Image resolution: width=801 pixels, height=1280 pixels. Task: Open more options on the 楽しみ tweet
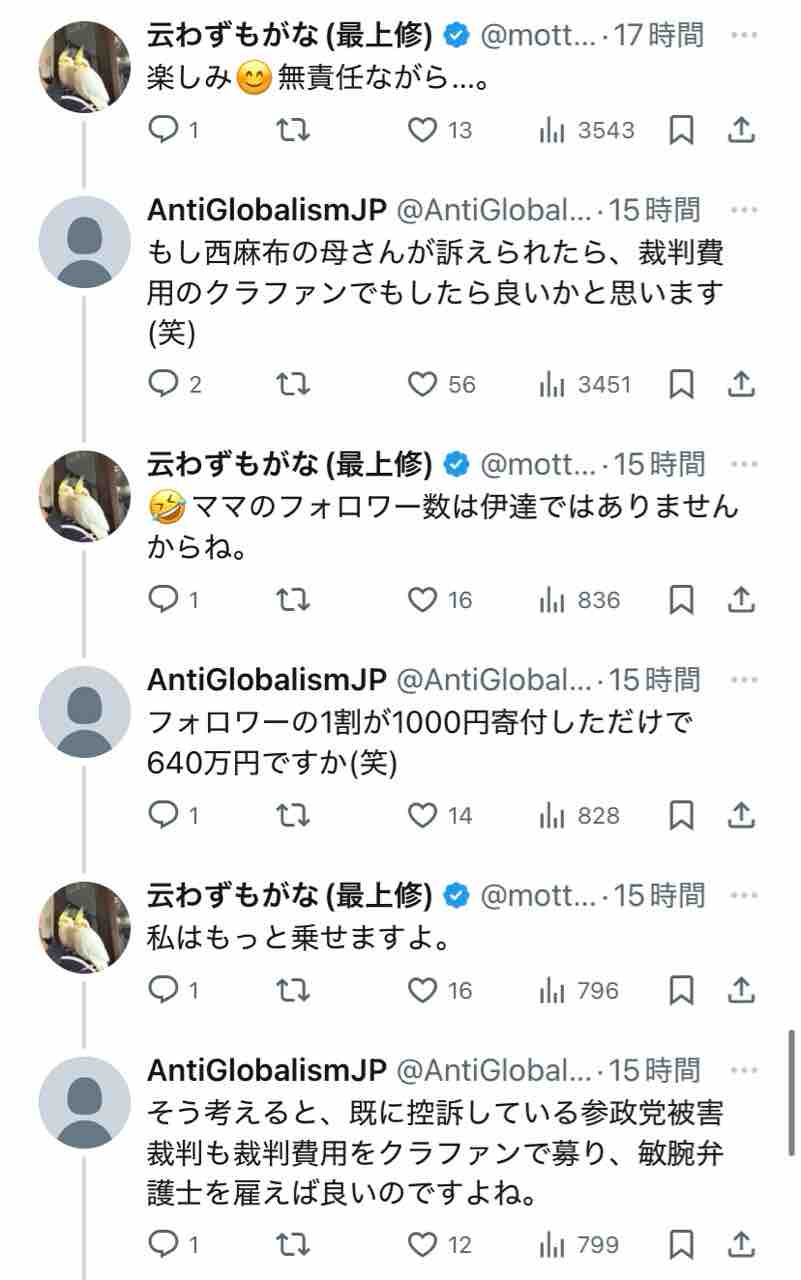pos(745,36)
